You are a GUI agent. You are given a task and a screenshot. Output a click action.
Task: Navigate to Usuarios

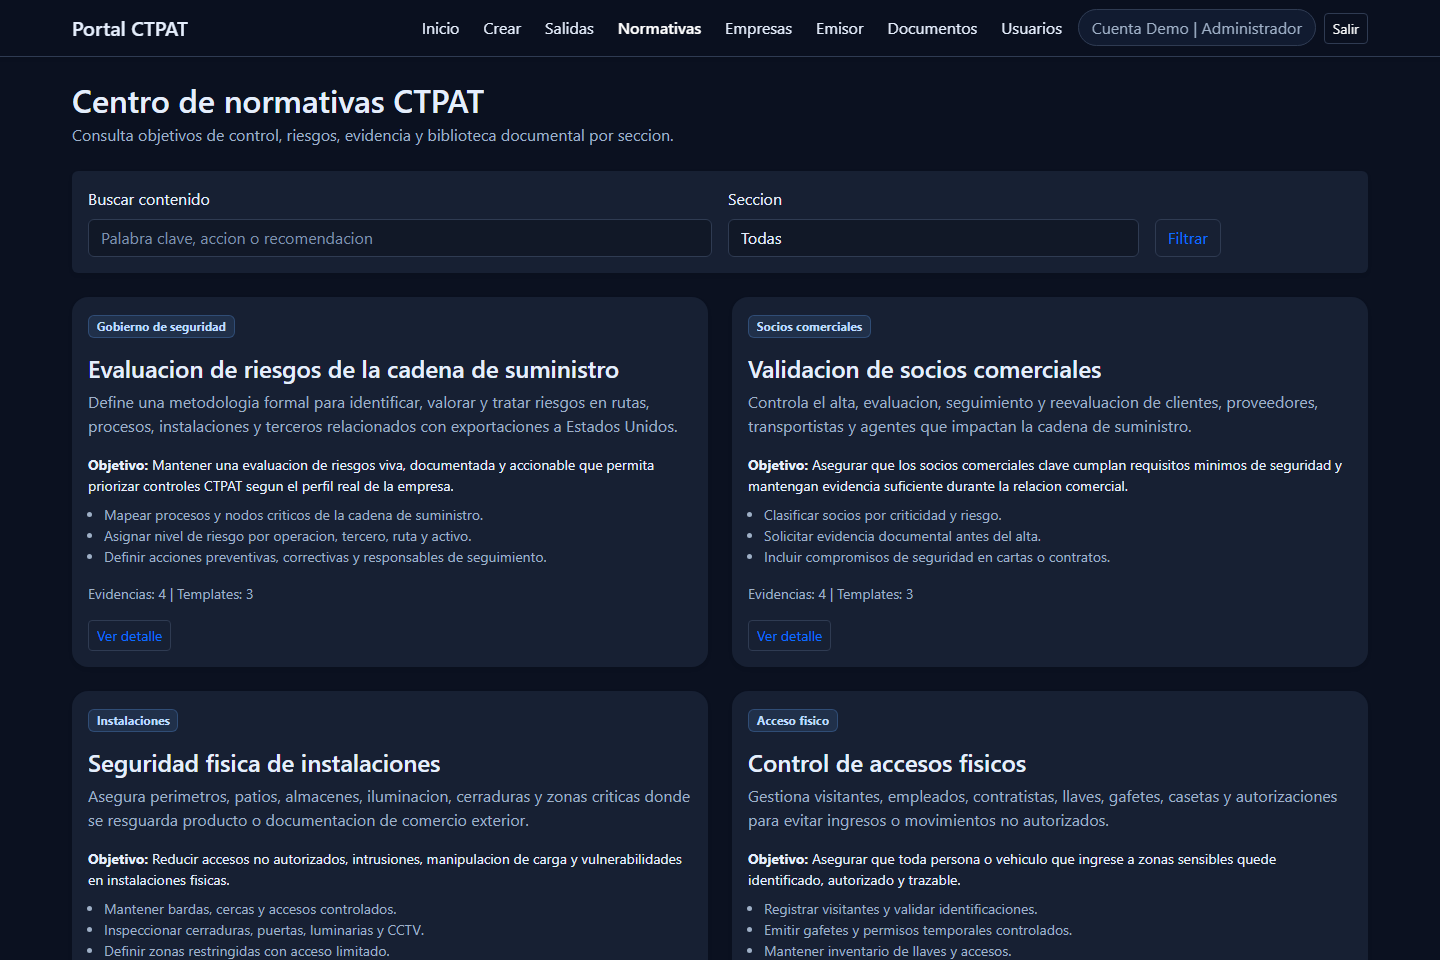[1031, 28]
